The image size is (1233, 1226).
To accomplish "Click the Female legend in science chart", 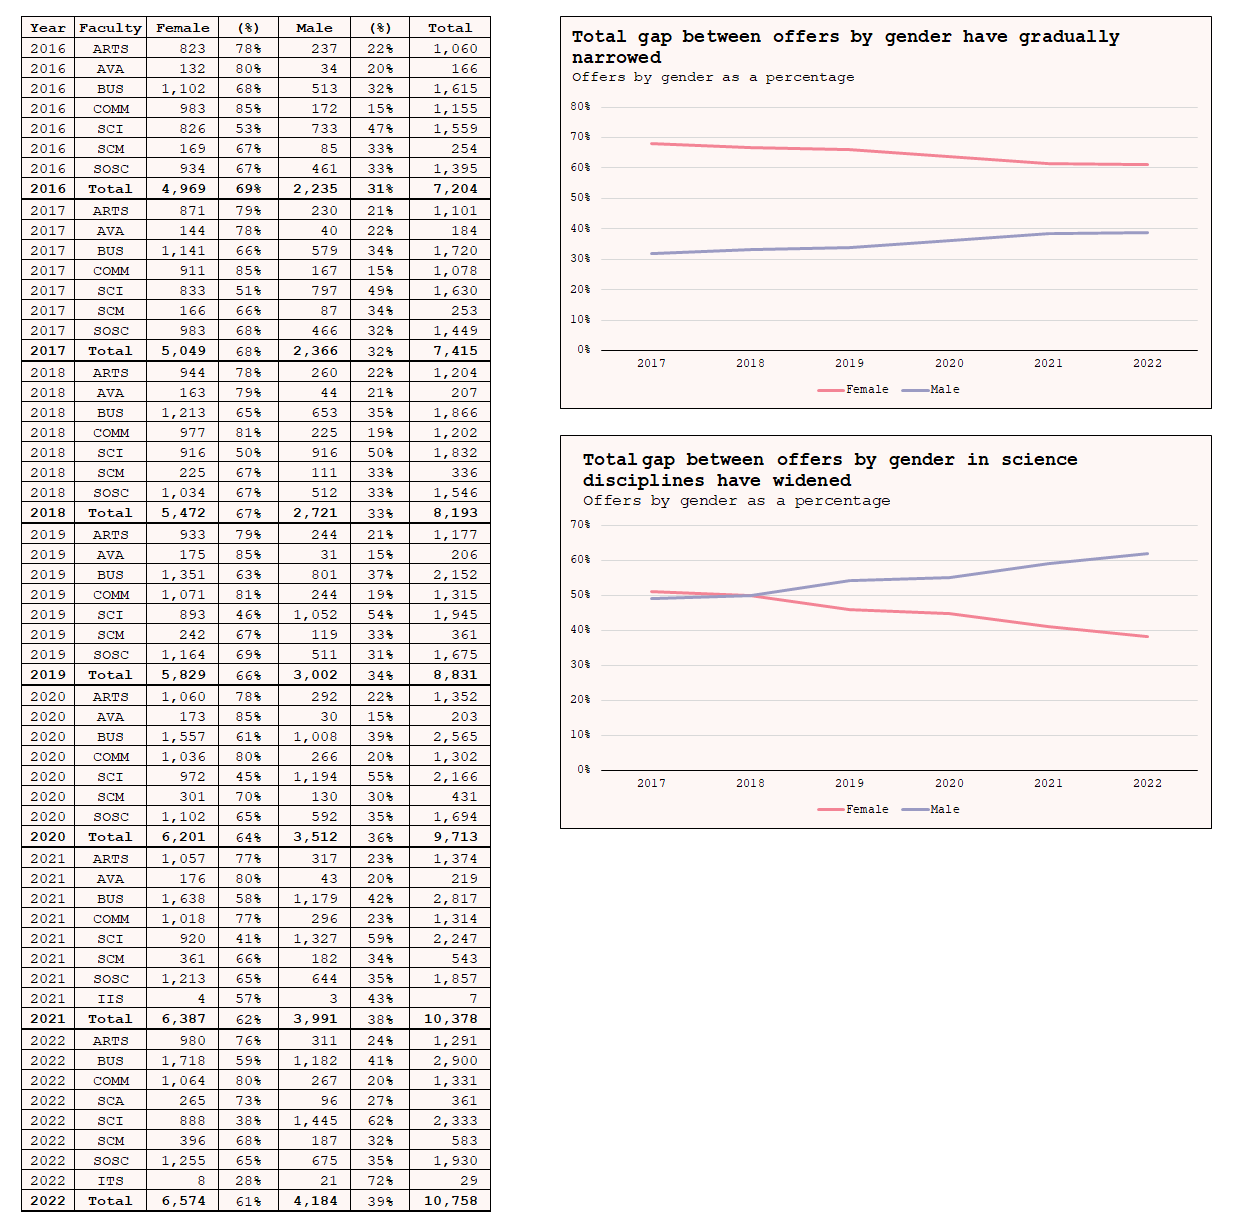I will 853,810.
